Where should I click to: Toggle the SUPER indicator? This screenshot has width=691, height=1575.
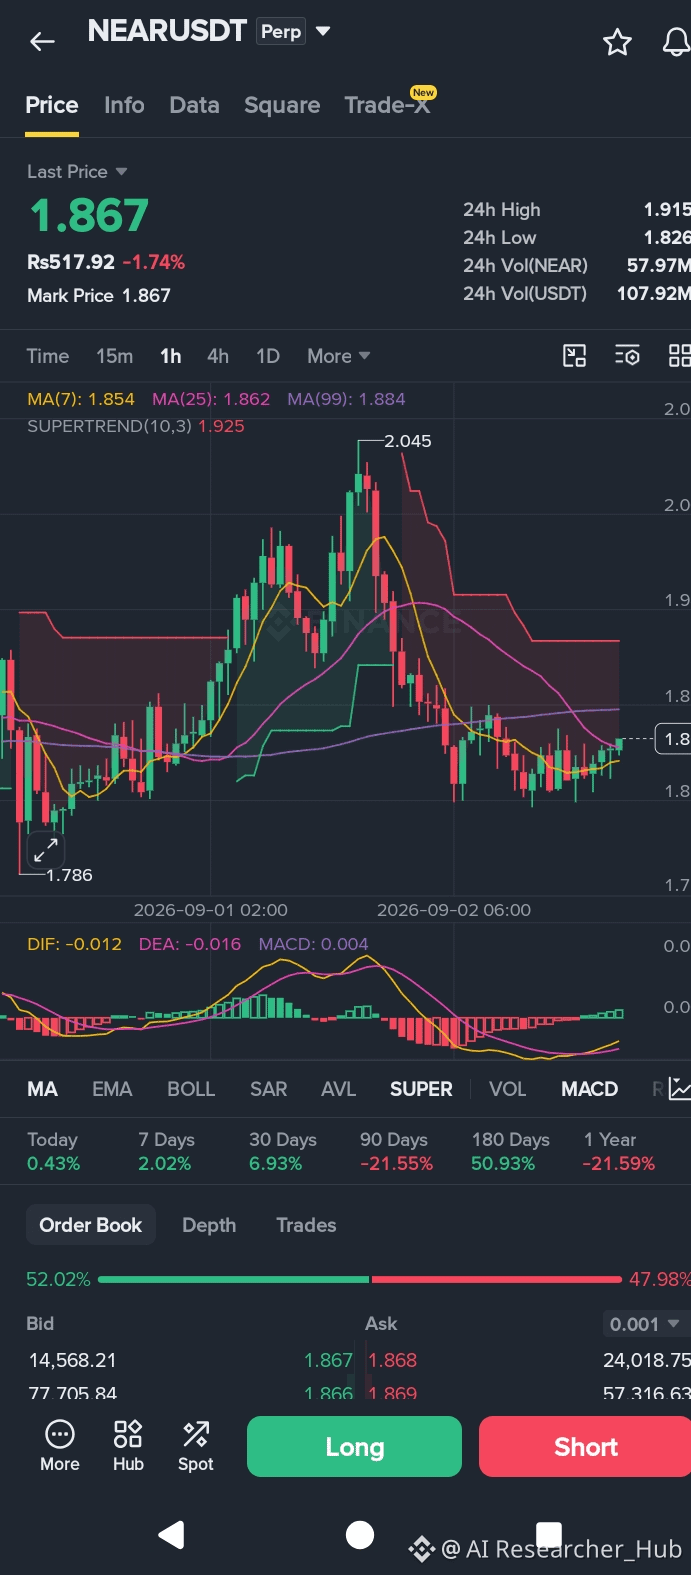pos(421,1089)
